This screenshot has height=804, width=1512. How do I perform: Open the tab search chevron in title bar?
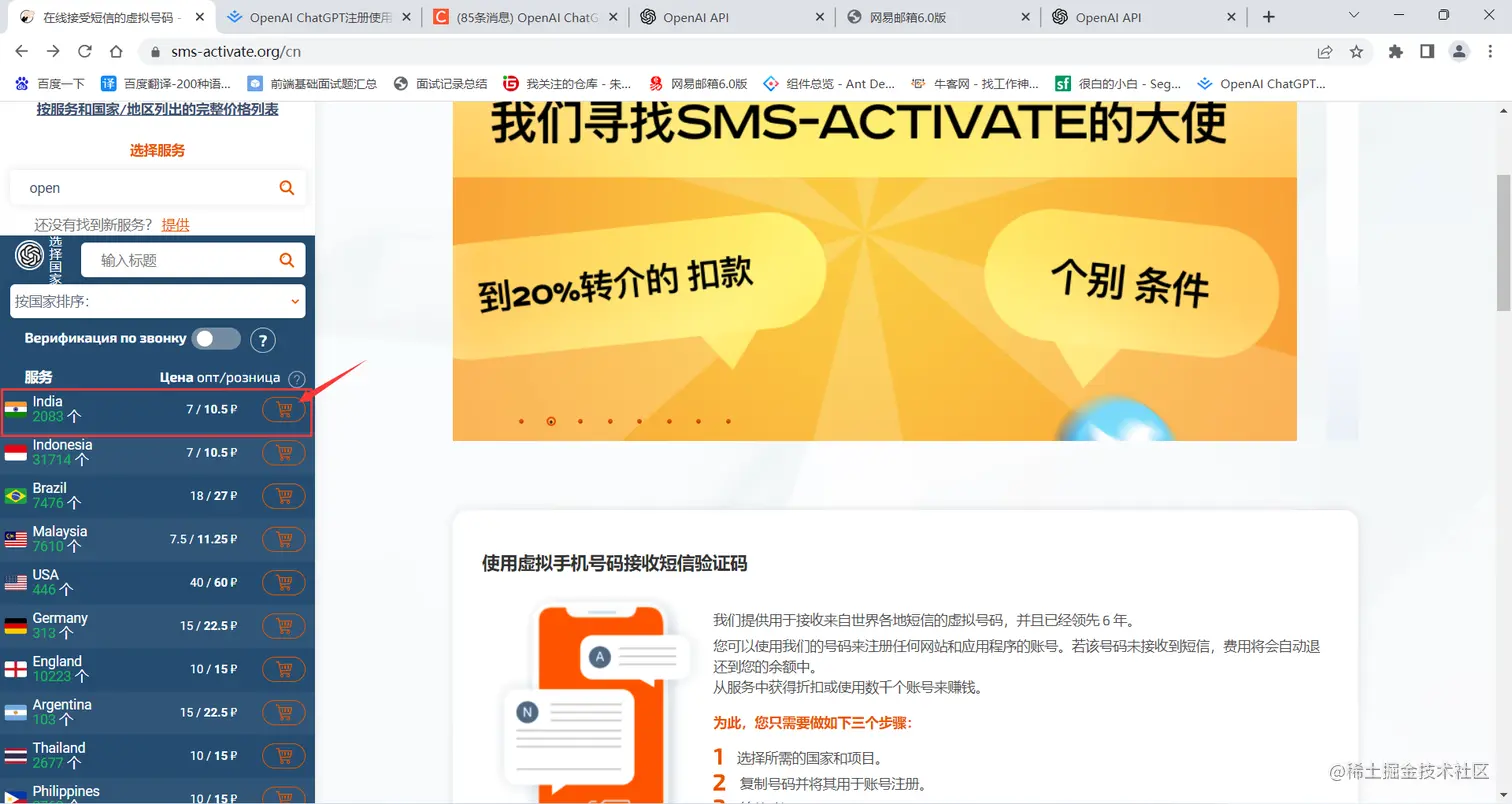pyautogui.click(x=1354, y=15)
